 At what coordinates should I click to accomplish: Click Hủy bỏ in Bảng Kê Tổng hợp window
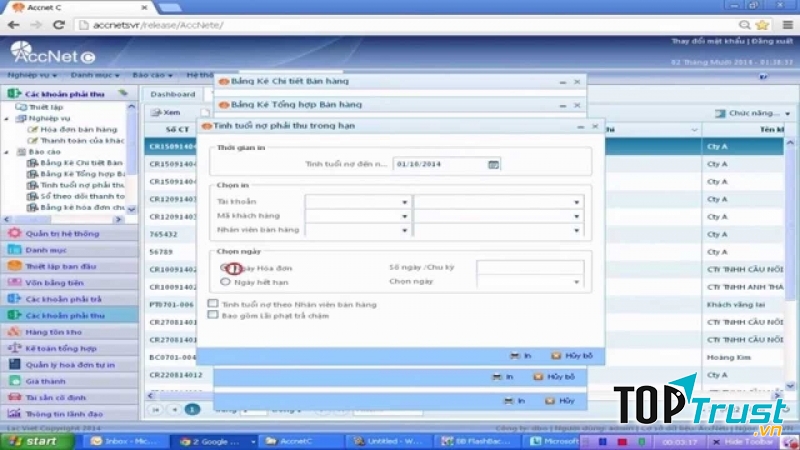coord(554,377)
